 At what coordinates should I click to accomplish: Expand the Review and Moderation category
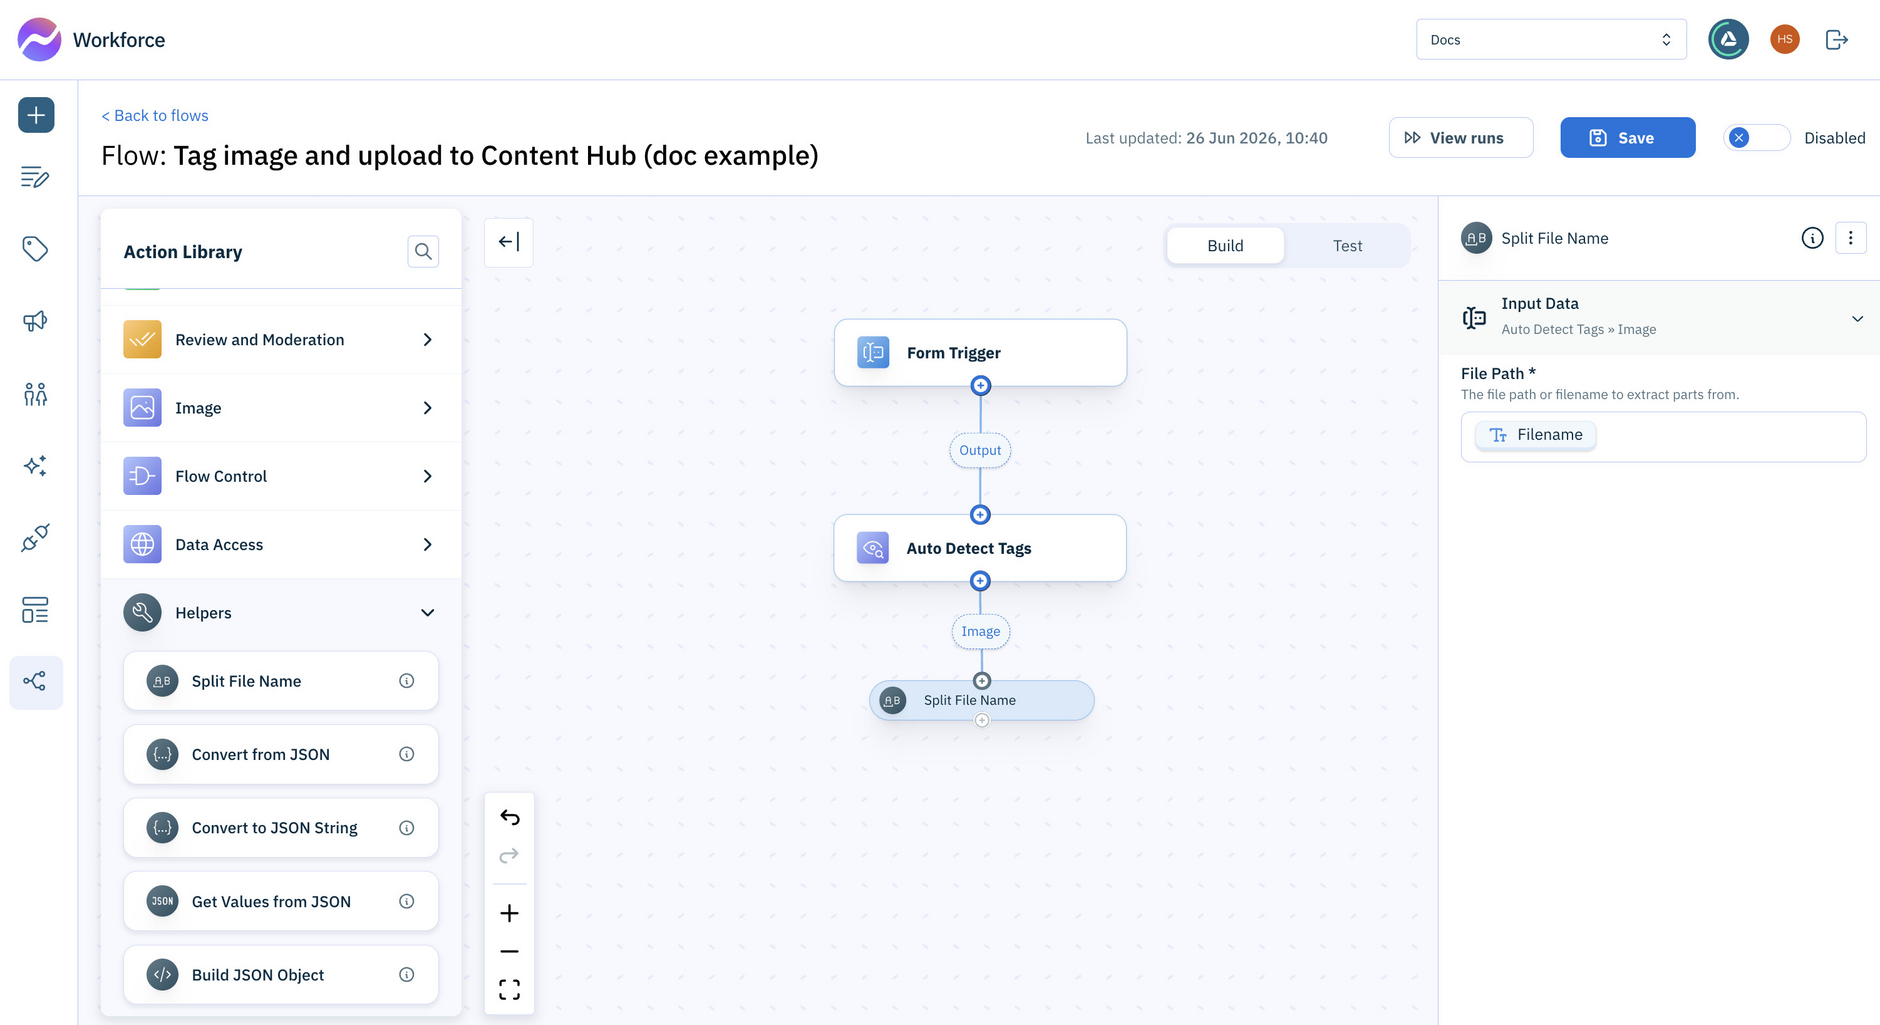tap(281, 340)
